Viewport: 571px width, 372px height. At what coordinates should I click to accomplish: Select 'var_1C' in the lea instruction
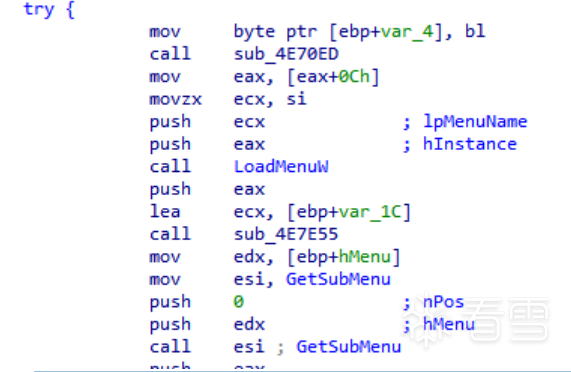[370, 212]
